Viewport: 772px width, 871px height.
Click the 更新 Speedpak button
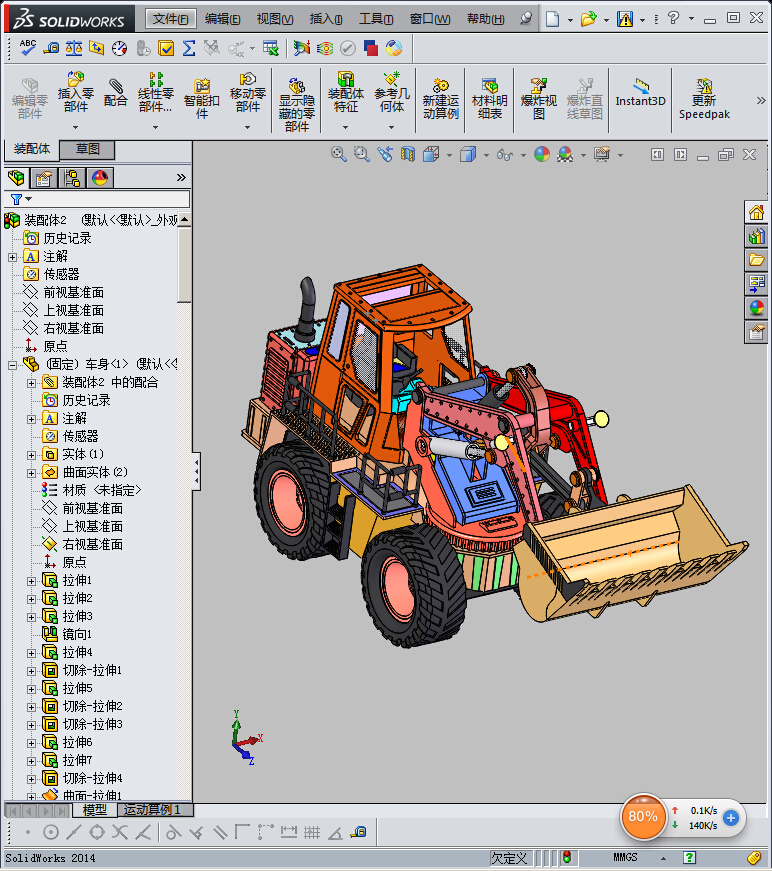704,98
